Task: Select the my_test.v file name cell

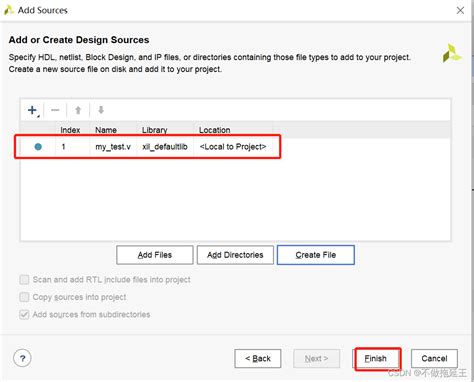Action: click(113, 147)
